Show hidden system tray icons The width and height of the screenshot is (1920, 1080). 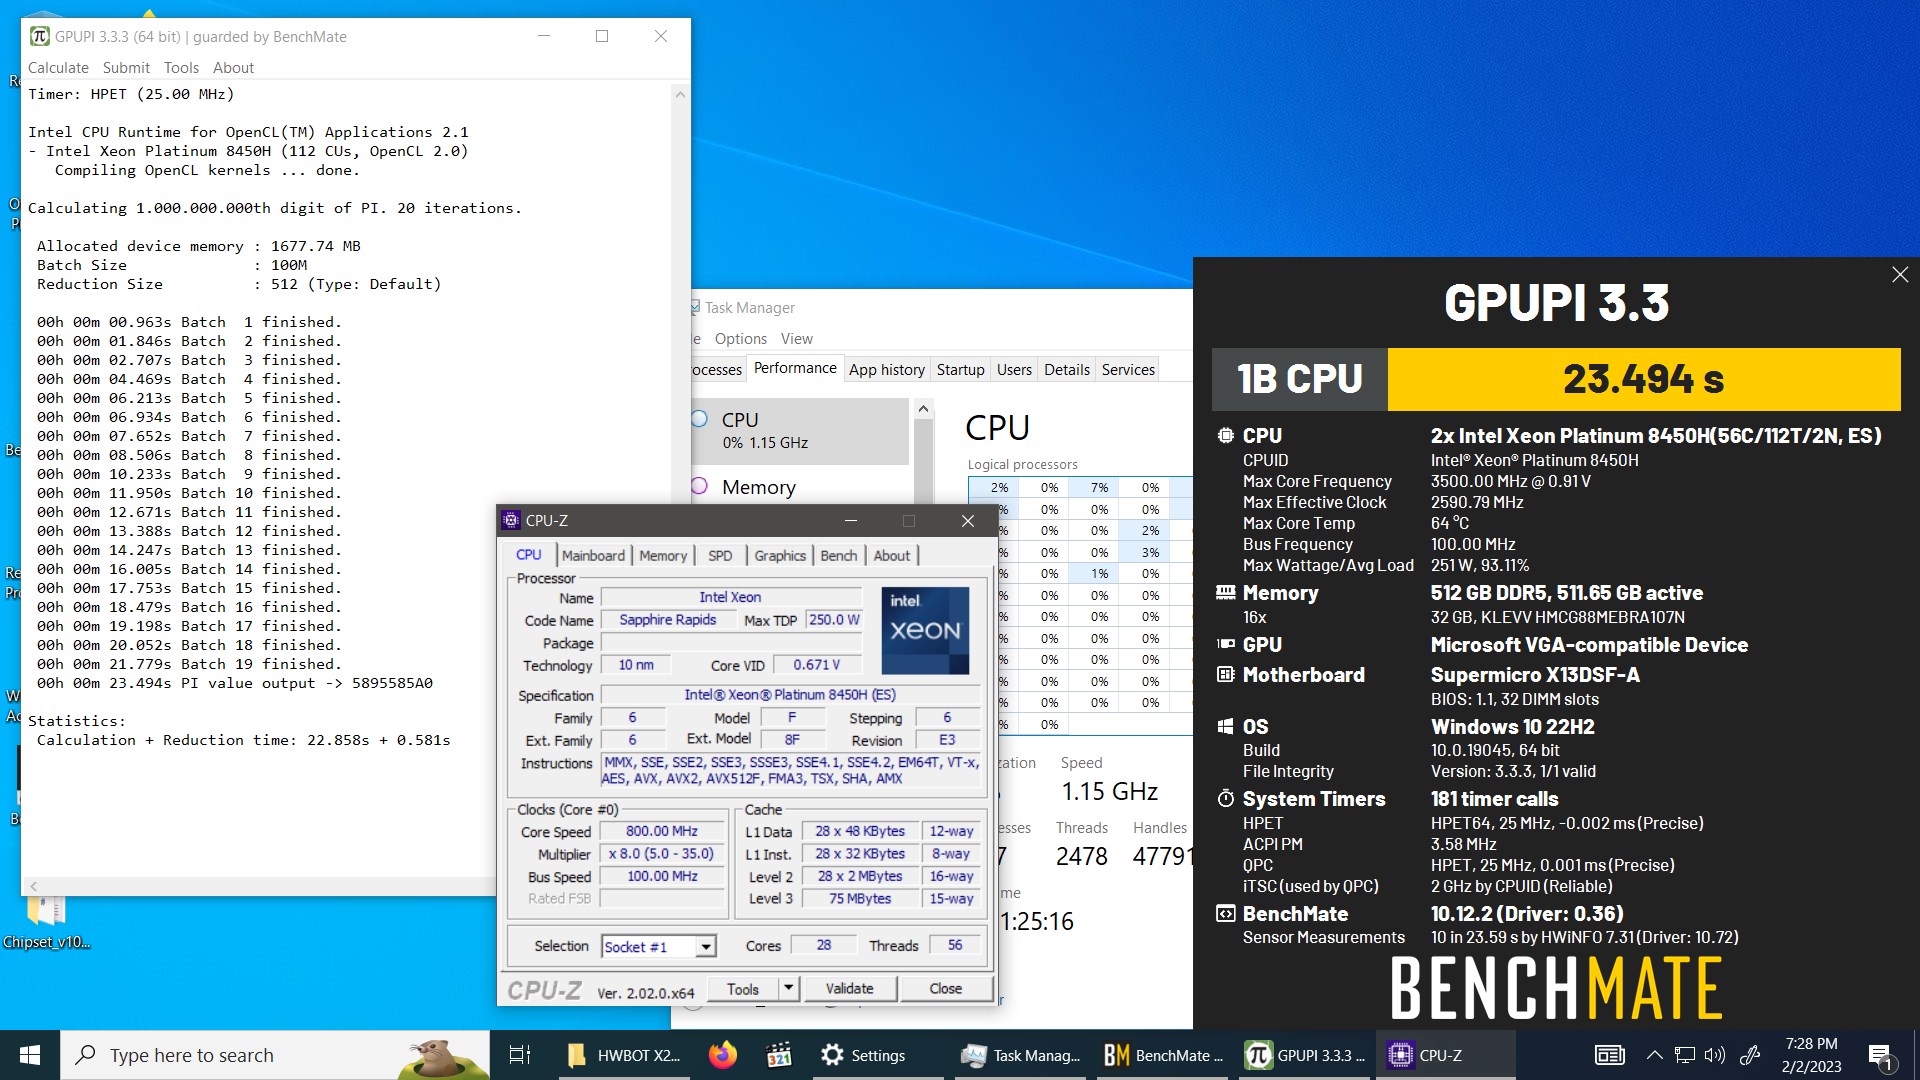(1654, 1055)
